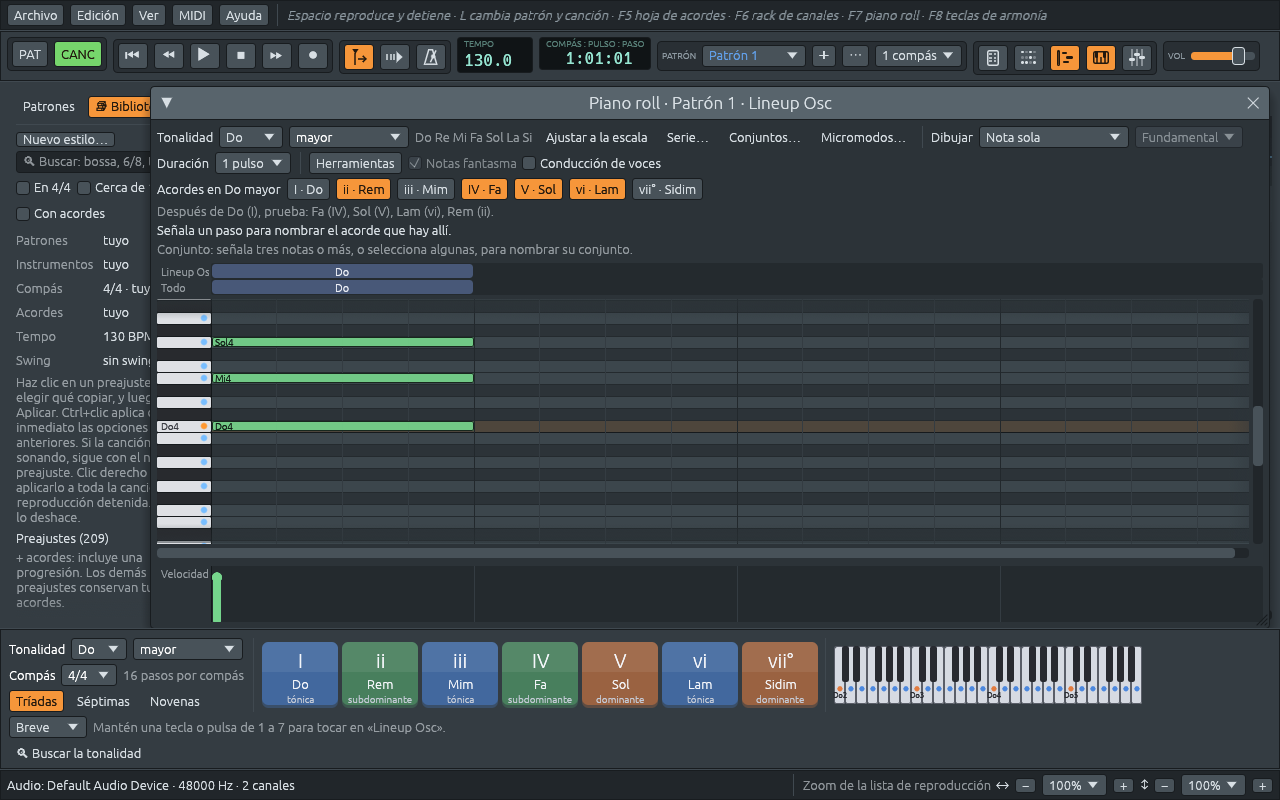Open the pattern options ellipsis button

(x=855, y=56)
